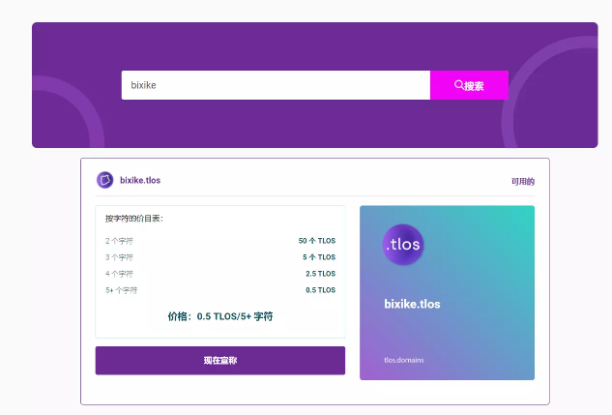Image resolution: width=612 pixels, height=415 pixels.
Task: Click the round .tlos logo on card
Action: (x=403, y=246)
